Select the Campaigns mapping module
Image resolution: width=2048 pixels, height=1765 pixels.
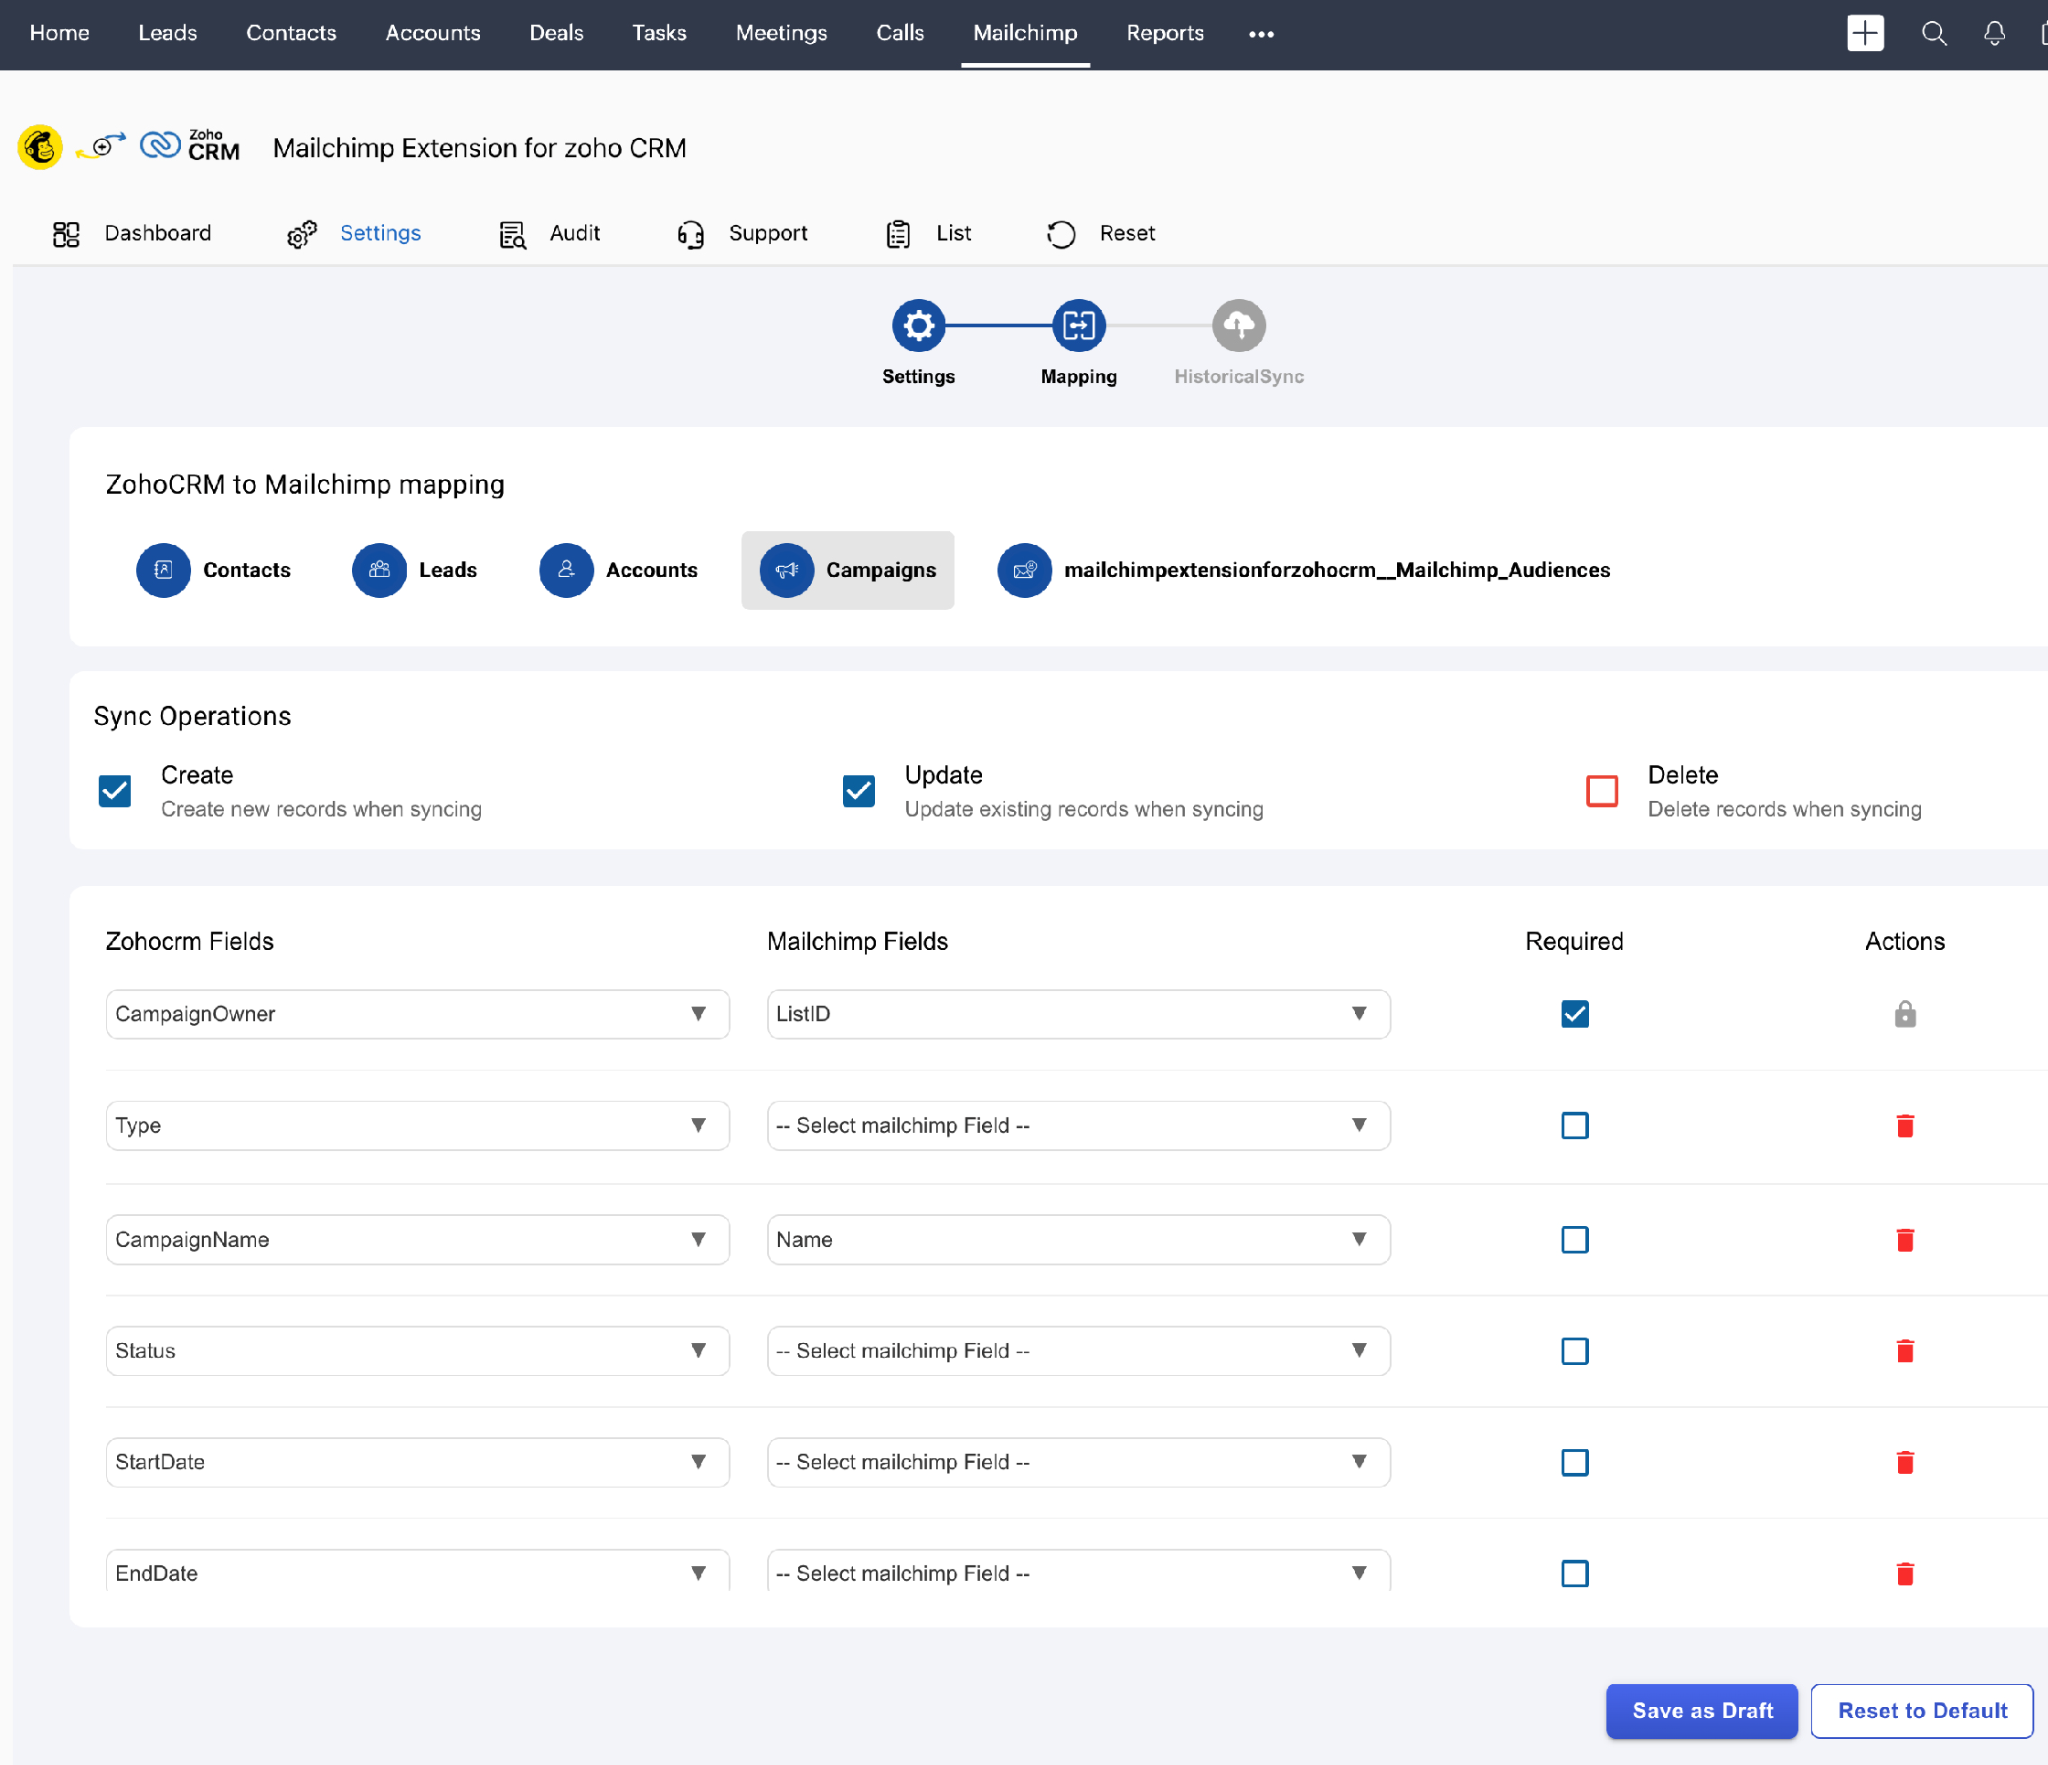[x=847, y=570]
